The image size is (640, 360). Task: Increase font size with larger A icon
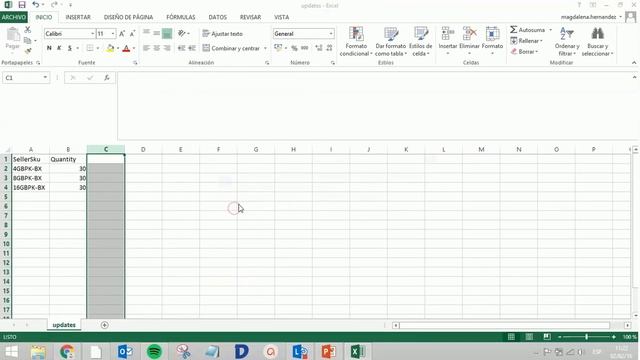(122, 34)
